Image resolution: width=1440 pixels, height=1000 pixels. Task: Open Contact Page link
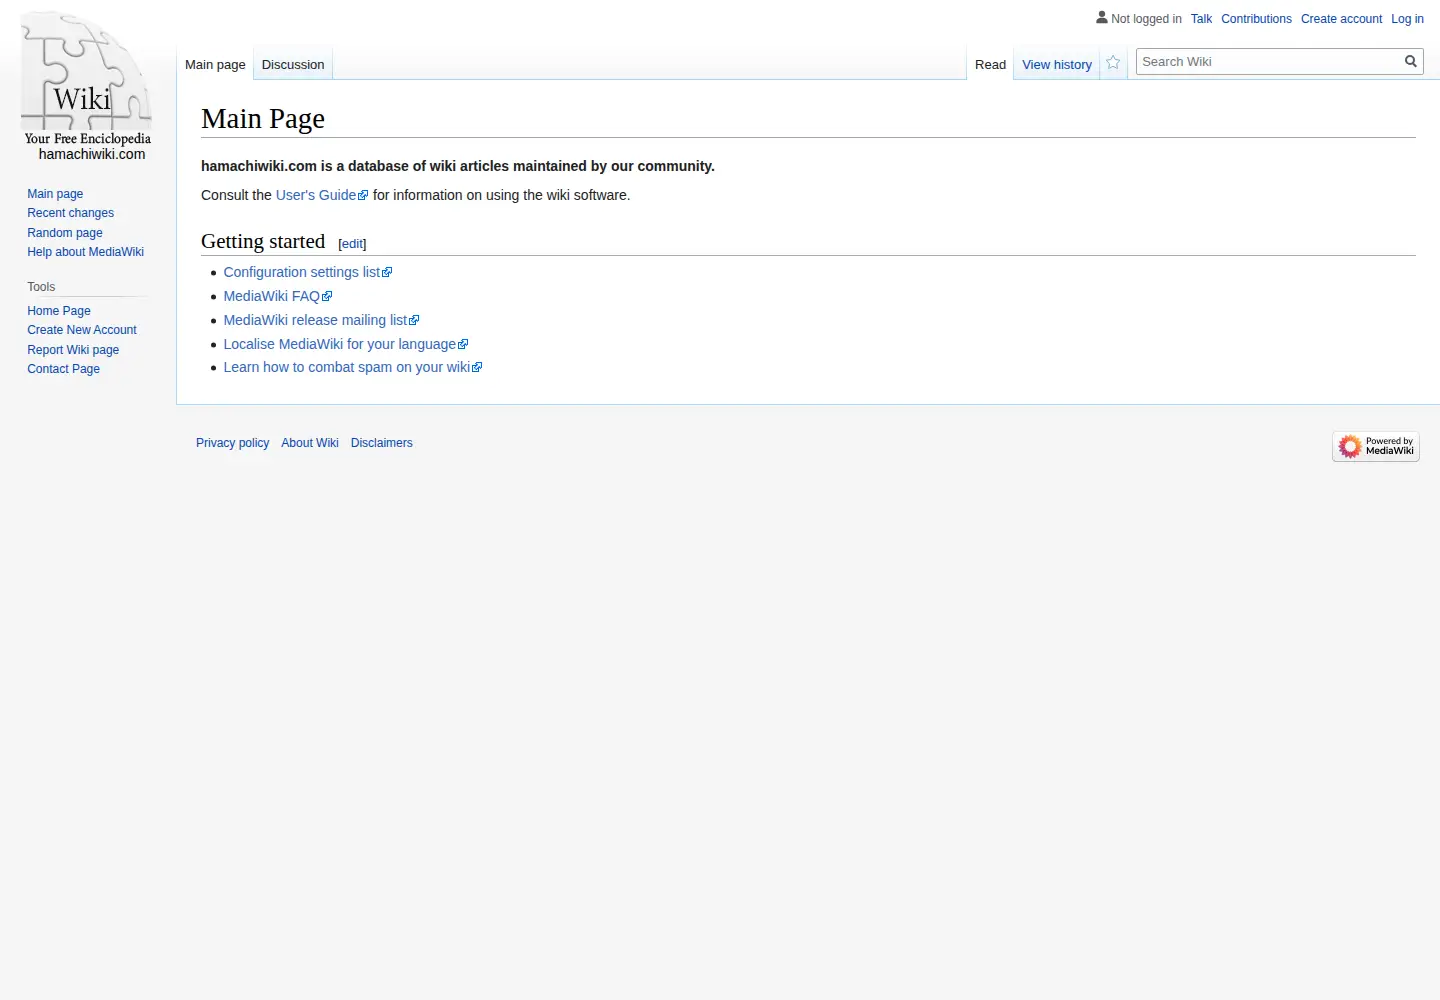point(63,369)
